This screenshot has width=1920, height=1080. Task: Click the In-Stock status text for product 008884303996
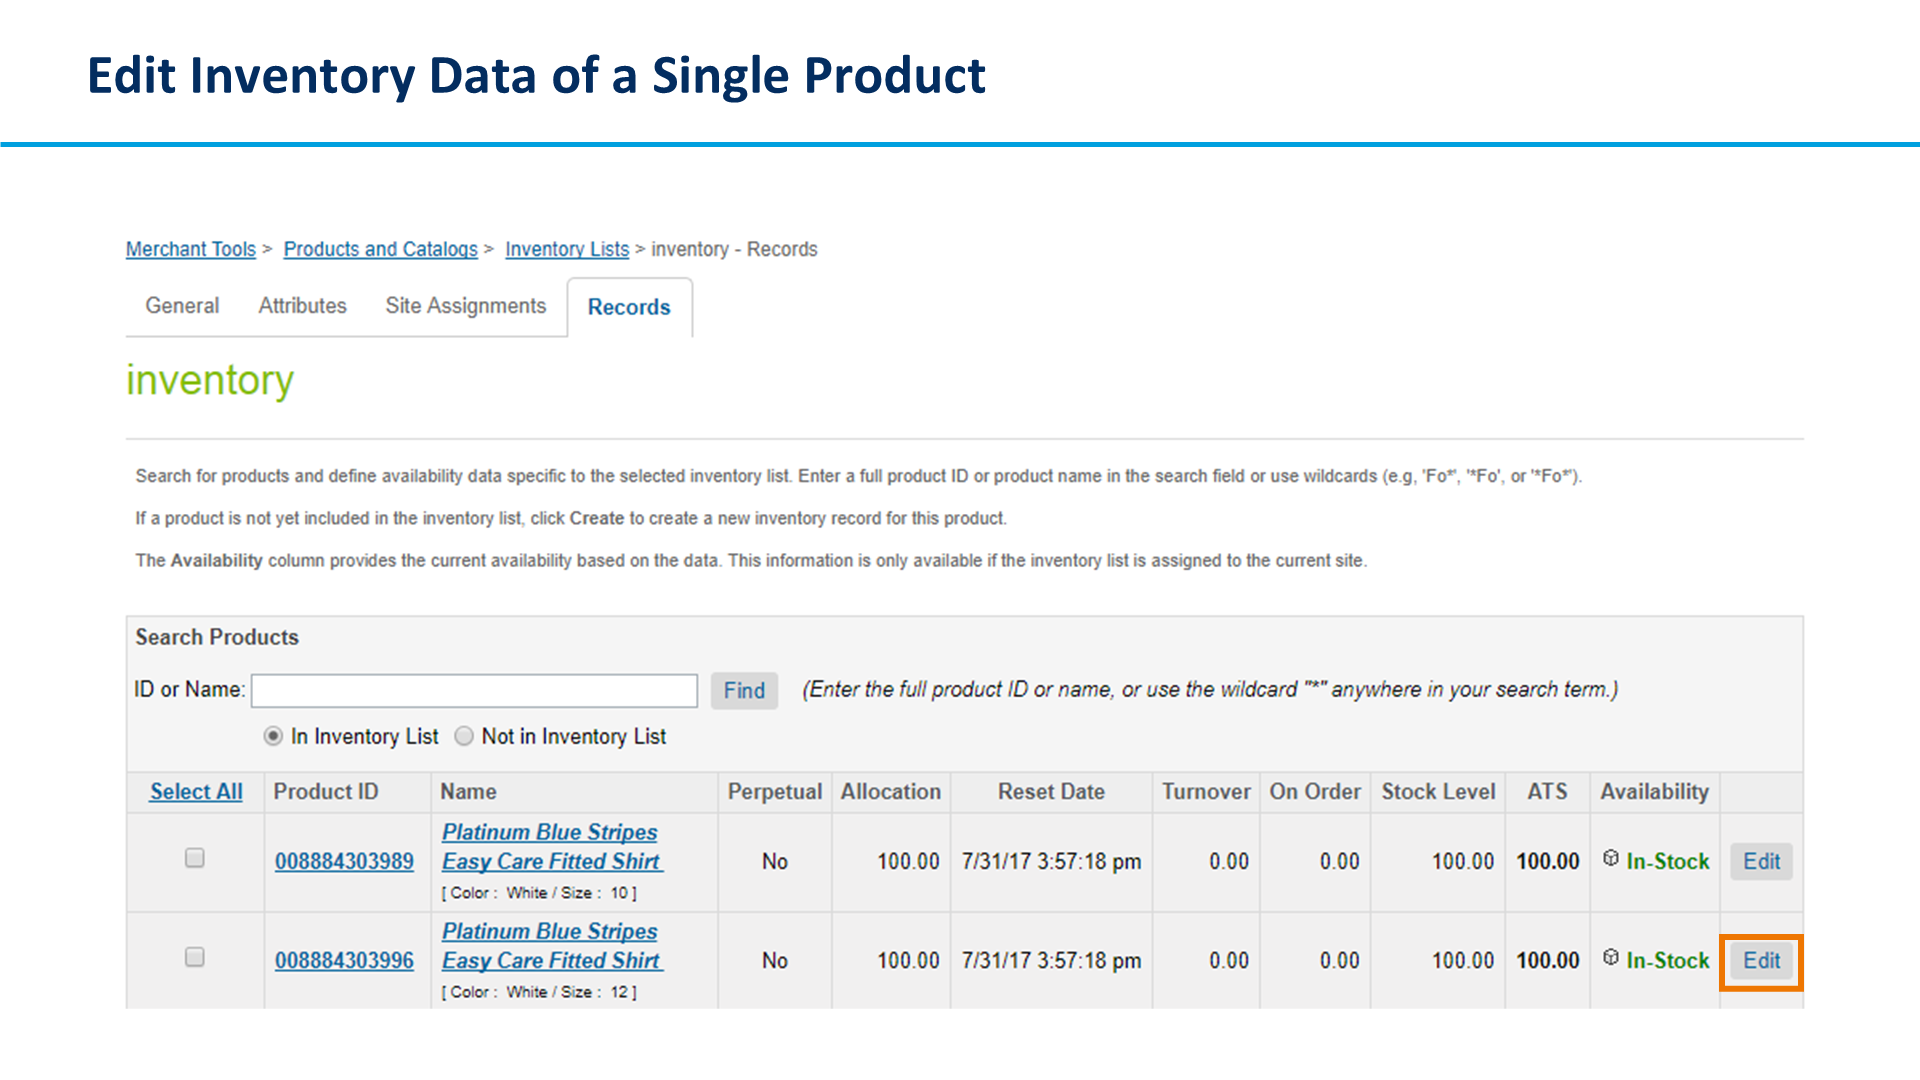[x=1668, y=960]
